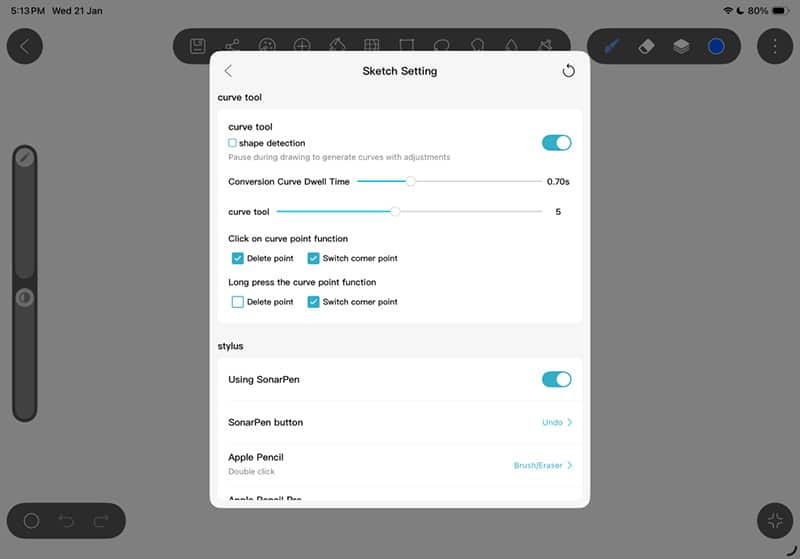Disable the Using SonarPen switch
The height and width of the screenshot is (559, 800).
point(556,379)
